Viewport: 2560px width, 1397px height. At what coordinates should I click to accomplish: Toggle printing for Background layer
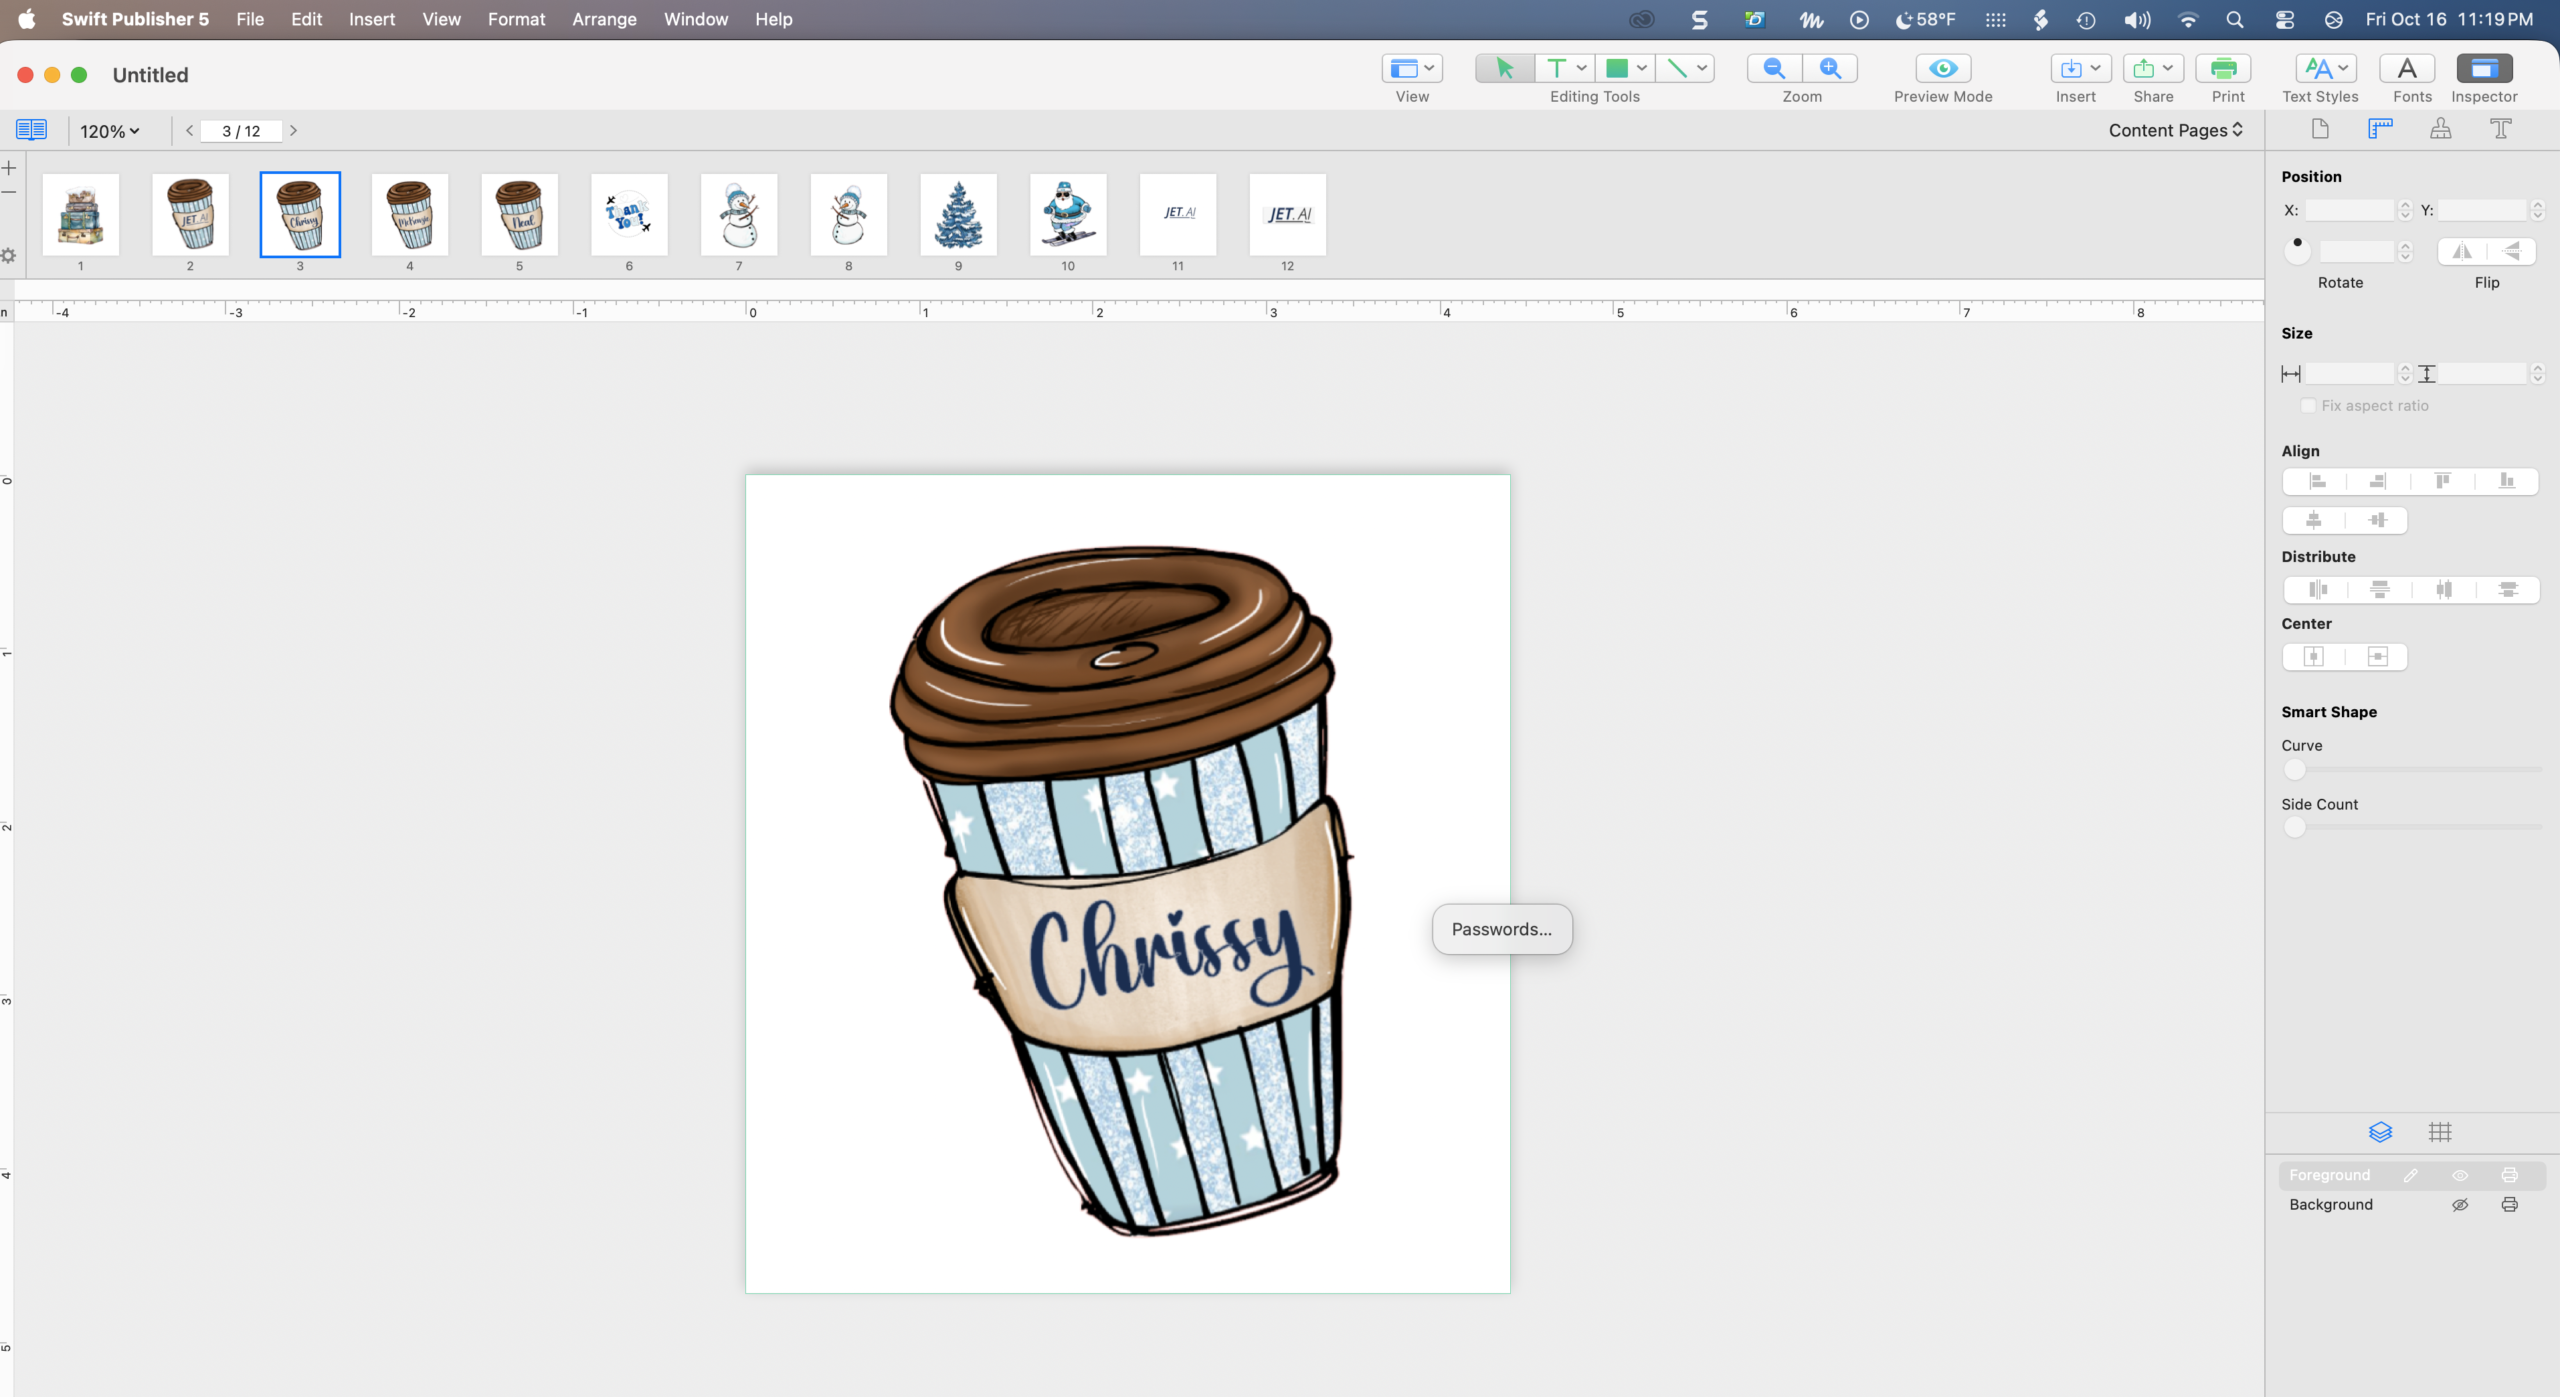point(2509,1205)
